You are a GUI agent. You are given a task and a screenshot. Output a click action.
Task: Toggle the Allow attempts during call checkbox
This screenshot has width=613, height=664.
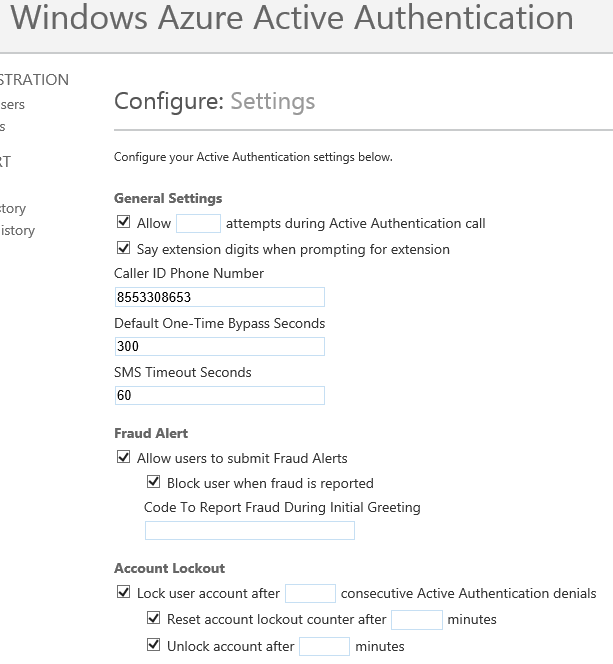(x=124, y=223)
